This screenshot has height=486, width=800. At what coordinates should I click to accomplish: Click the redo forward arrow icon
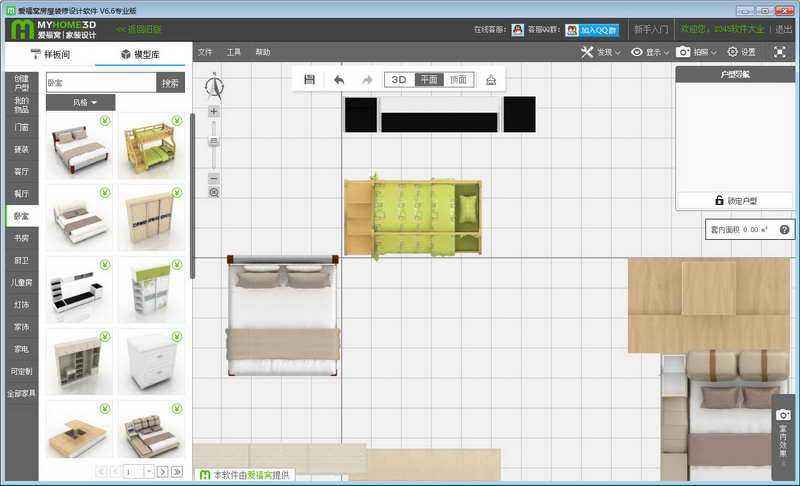click(367, 80)
